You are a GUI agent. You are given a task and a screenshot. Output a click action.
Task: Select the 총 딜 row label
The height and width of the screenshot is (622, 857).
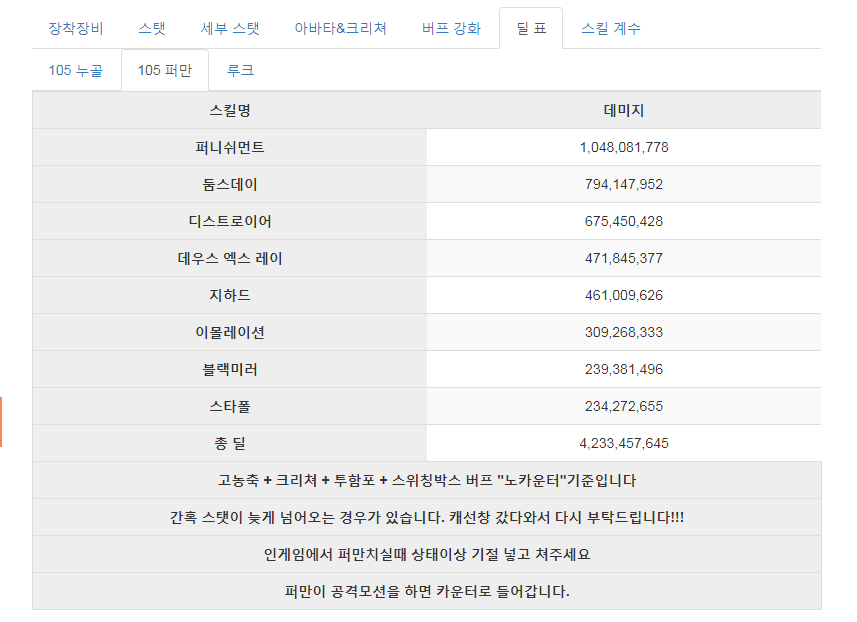[230, 443]
